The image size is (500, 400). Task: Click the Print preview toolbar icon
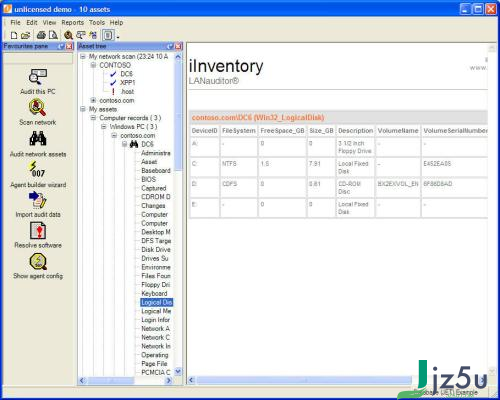click(x=53, y=35)
